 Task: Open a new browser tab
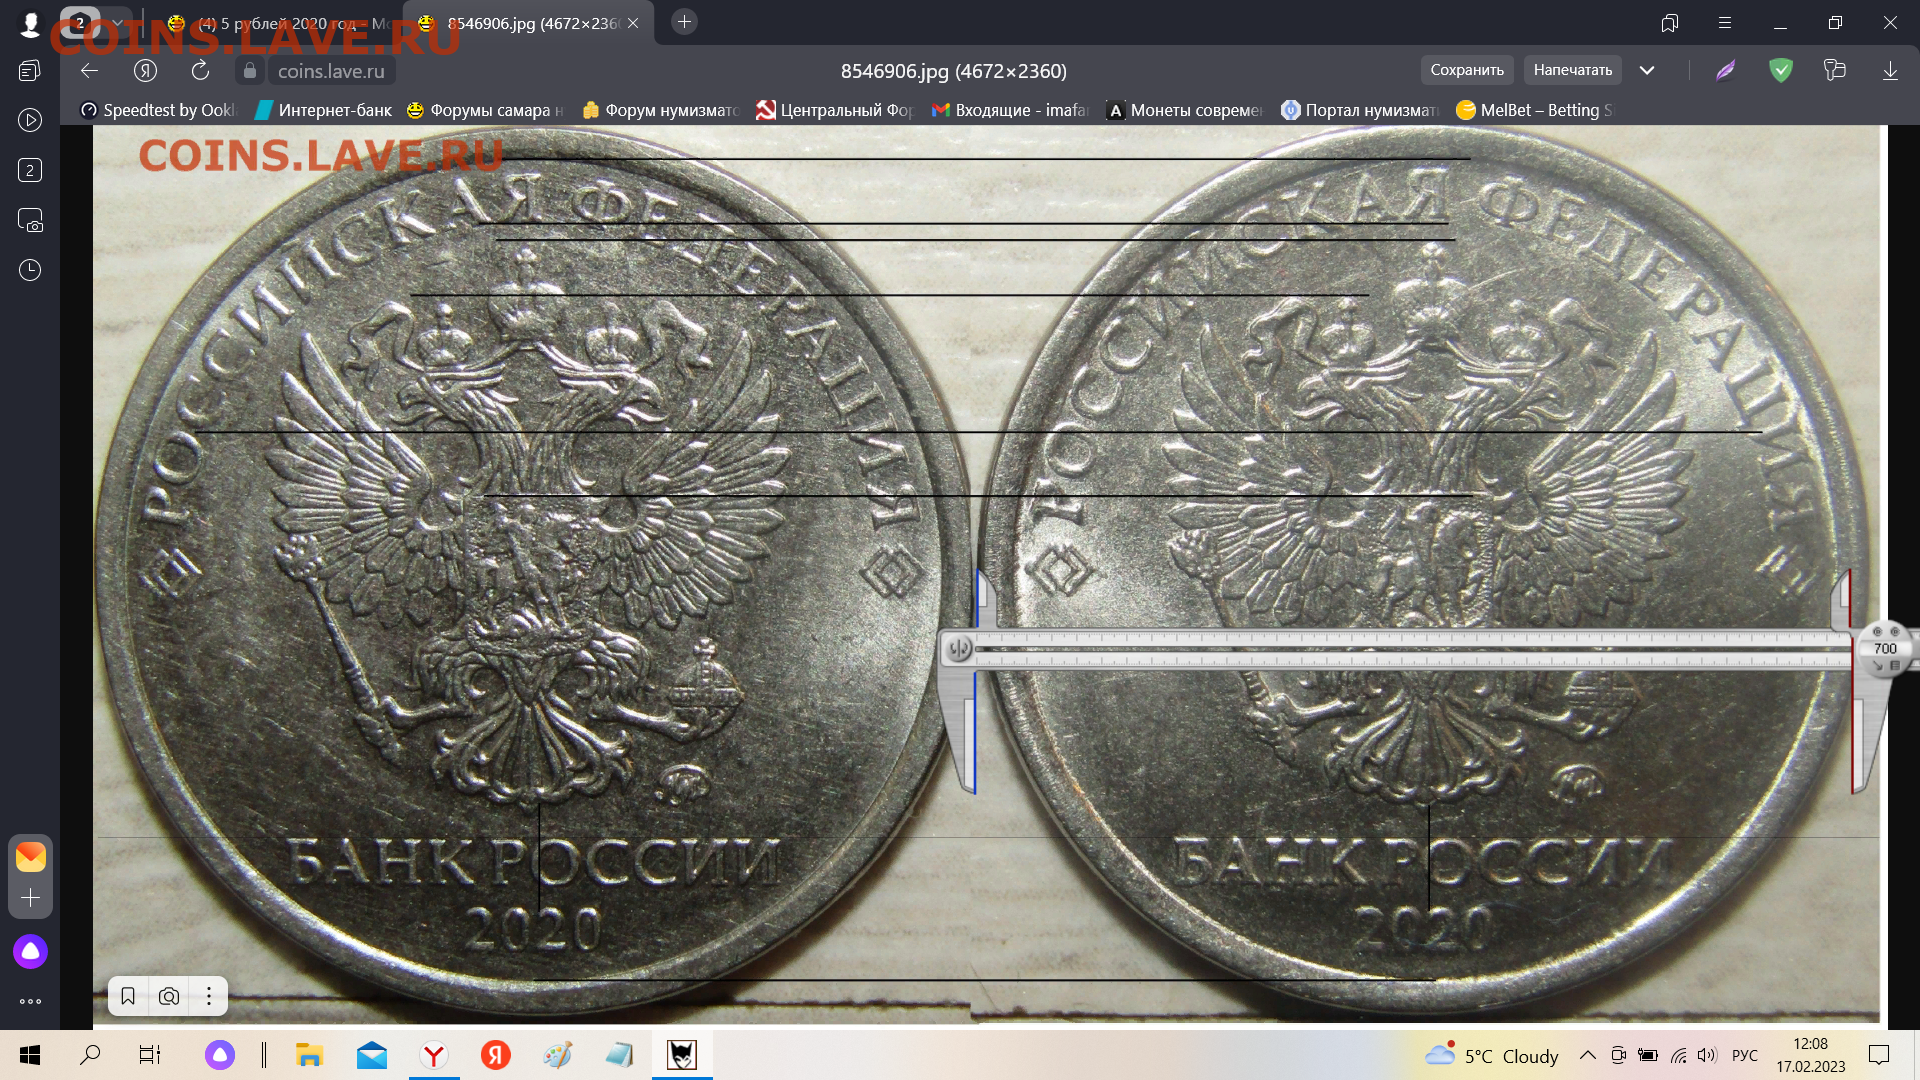684,22
